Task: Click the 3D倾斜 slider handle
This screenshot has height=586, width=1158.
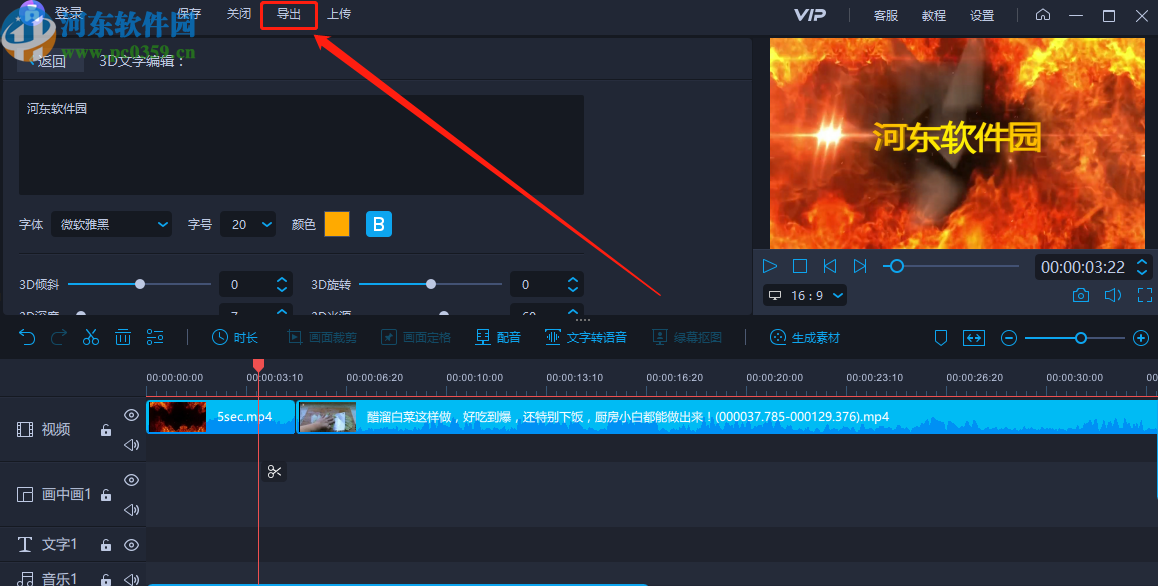Action: pos(140,284)
